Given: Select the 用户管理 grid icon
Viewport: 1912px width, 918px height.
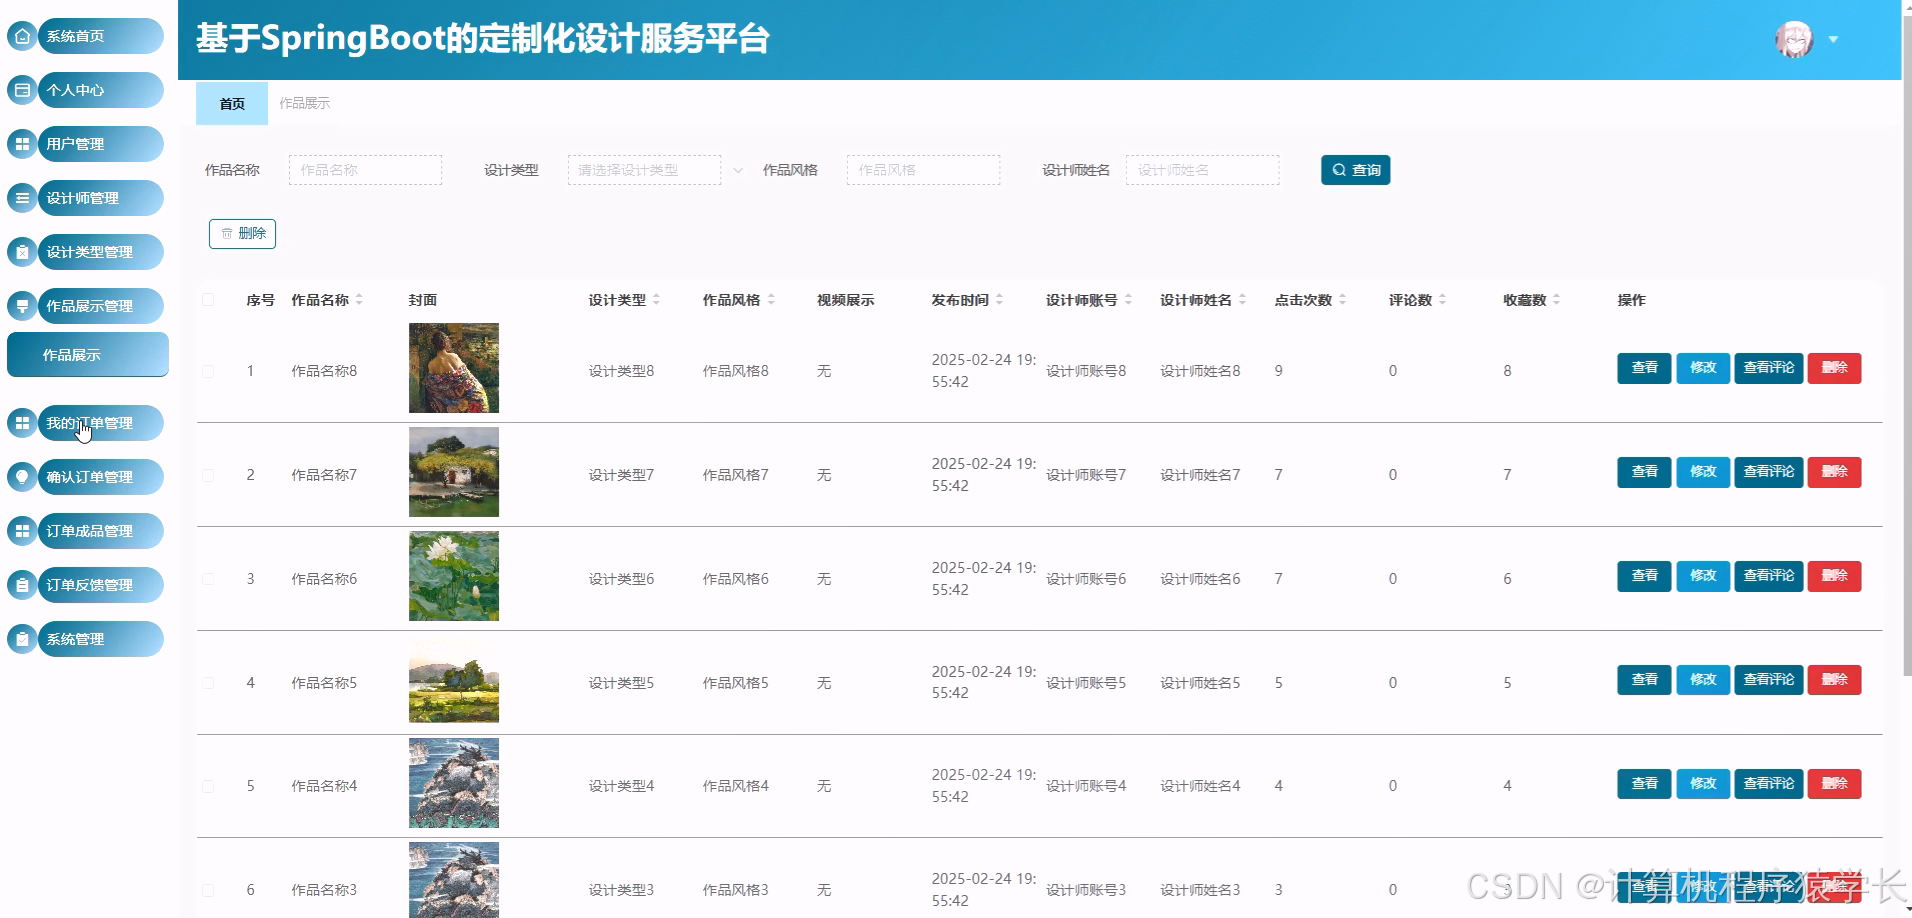Looking at the screenshot, I should coord(22,143).
